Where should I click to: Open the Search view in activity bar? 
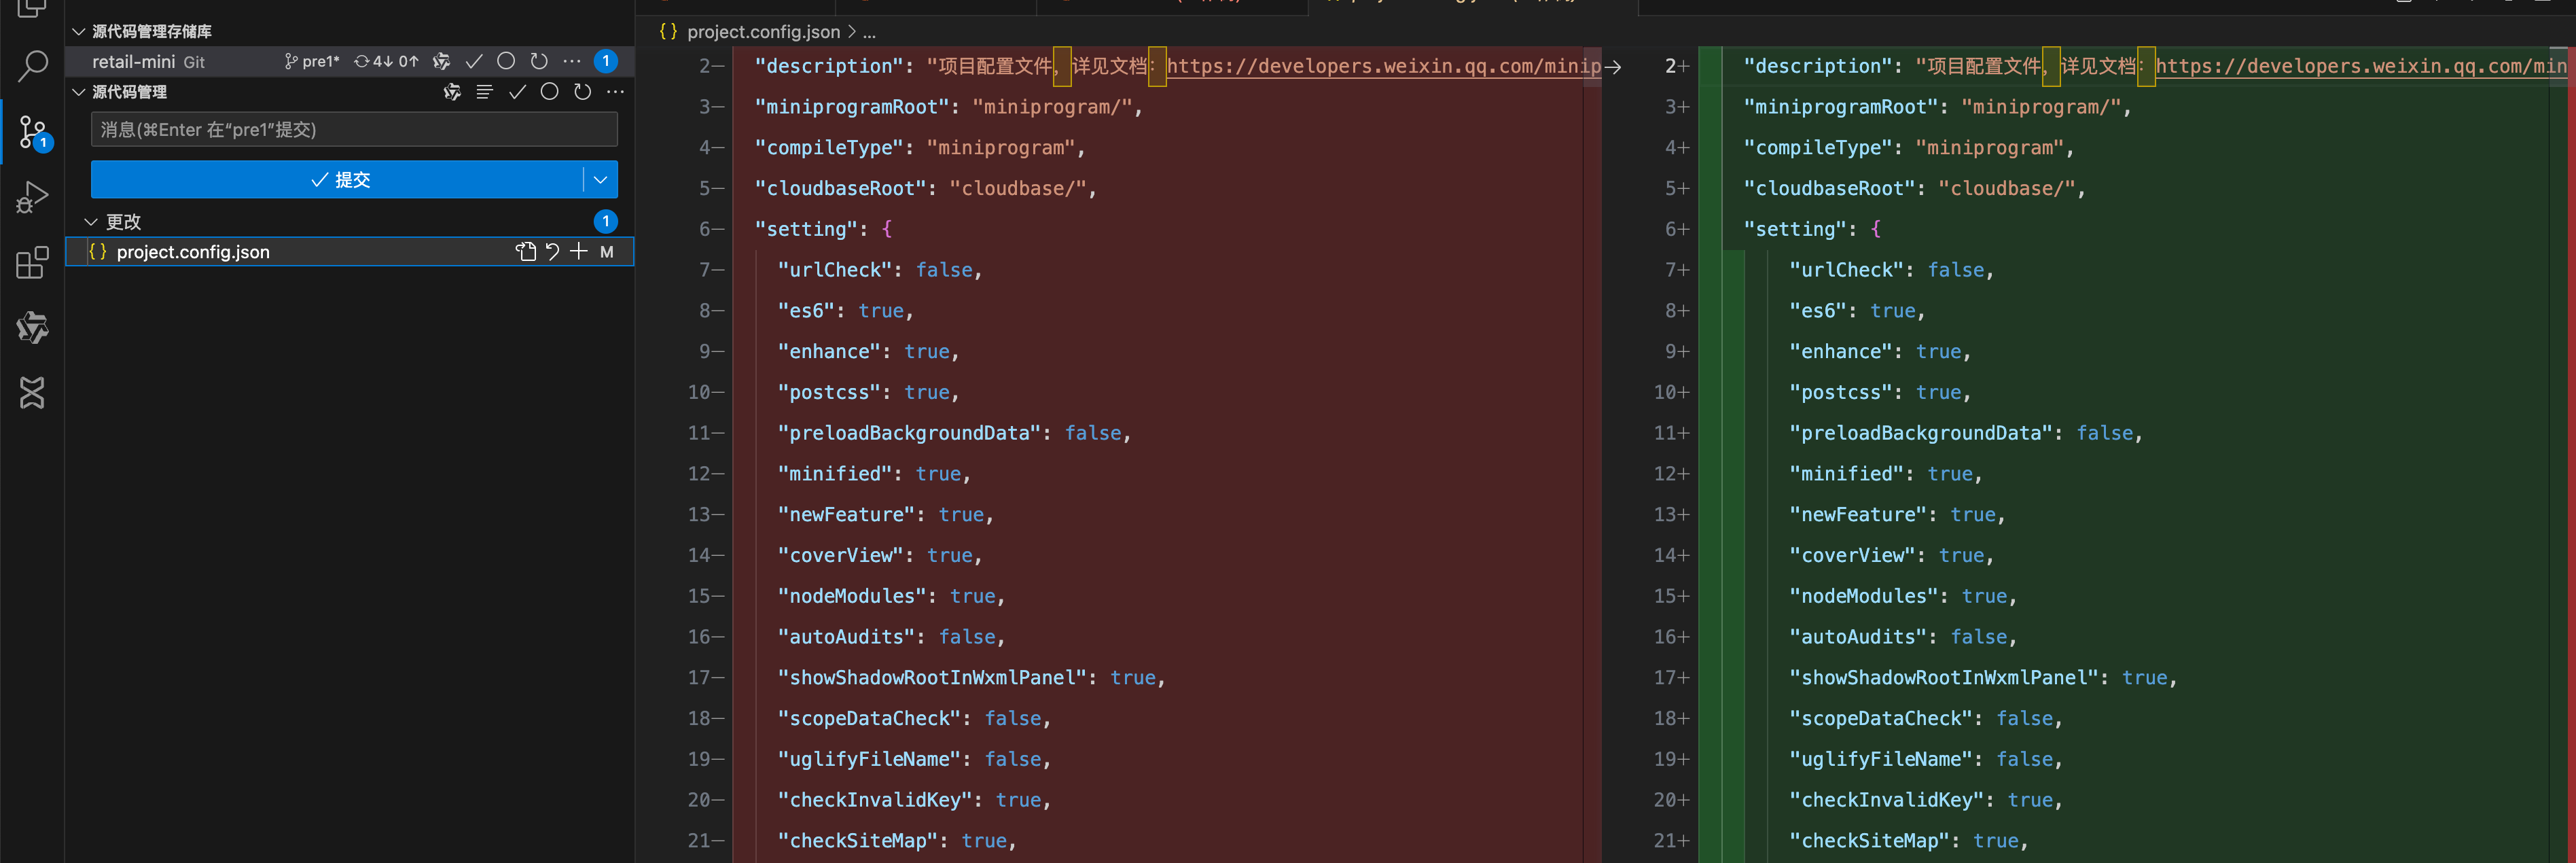[32, 67]
